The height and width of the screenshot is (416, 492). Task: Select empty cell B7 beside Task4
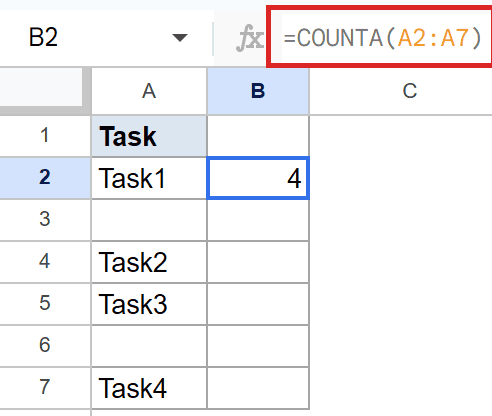tap(258, 388)
